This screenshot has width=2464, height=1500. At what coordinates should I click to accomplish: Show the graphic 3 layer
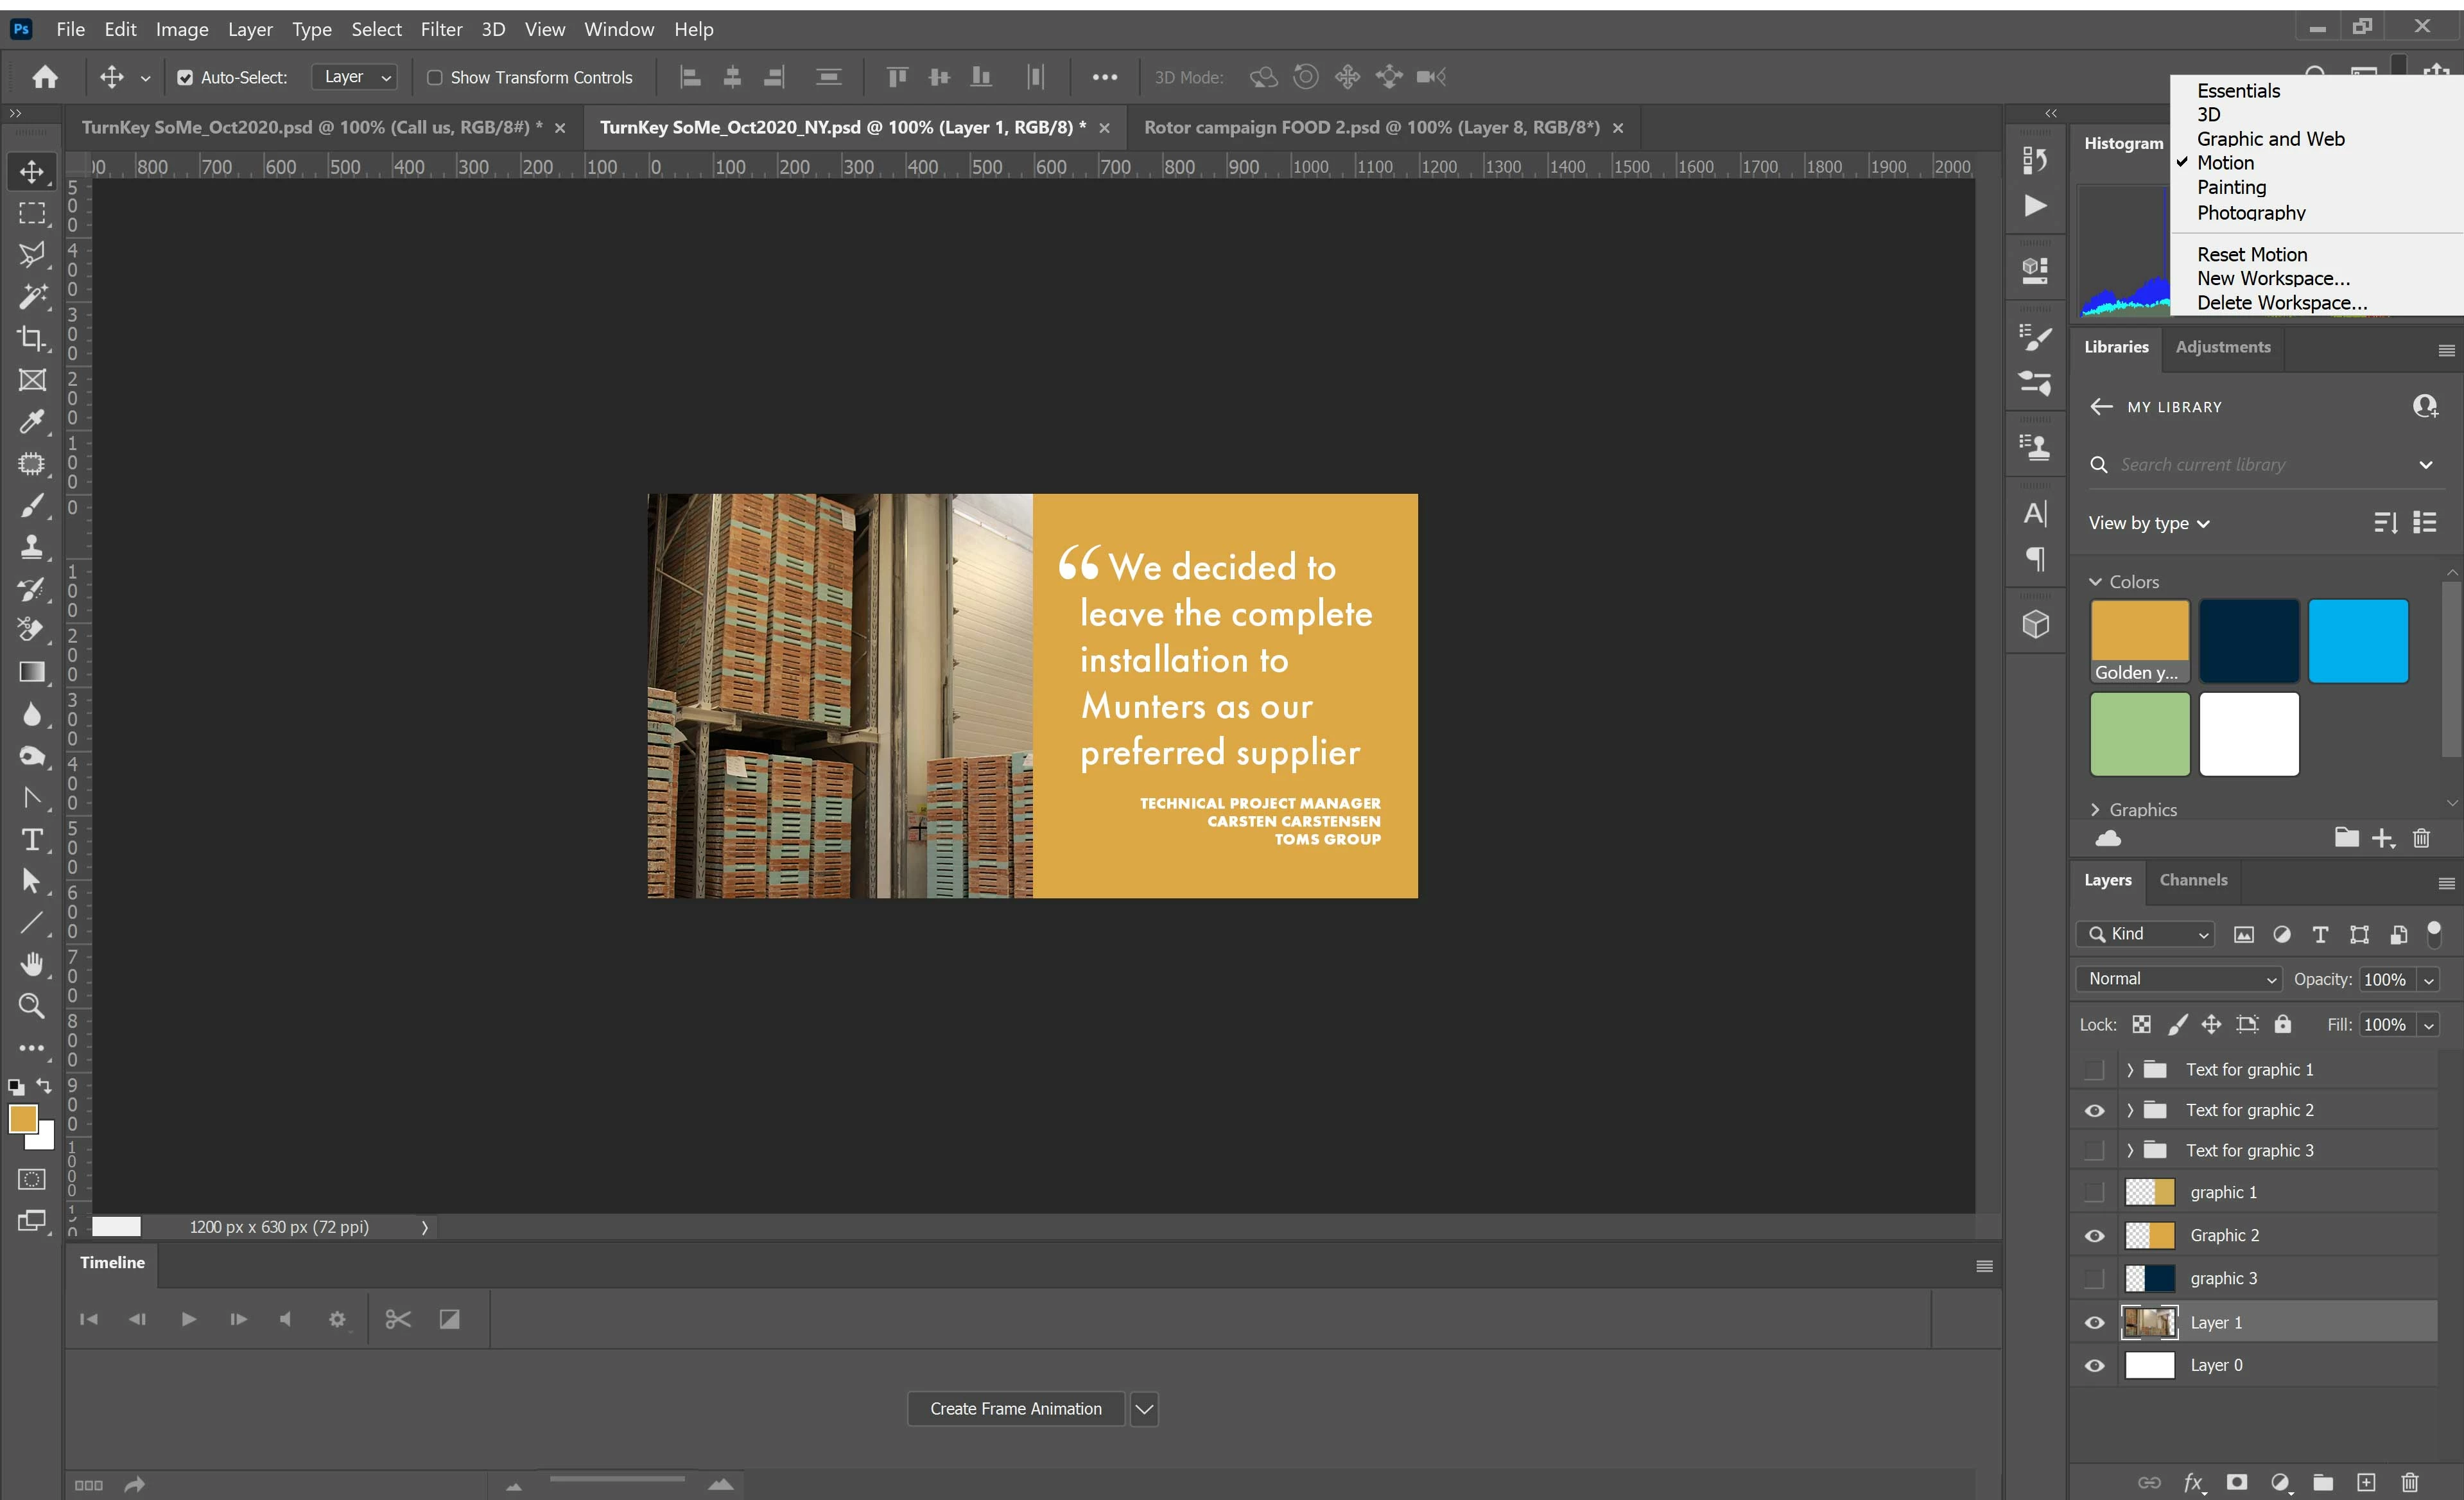(2094, 1279)
